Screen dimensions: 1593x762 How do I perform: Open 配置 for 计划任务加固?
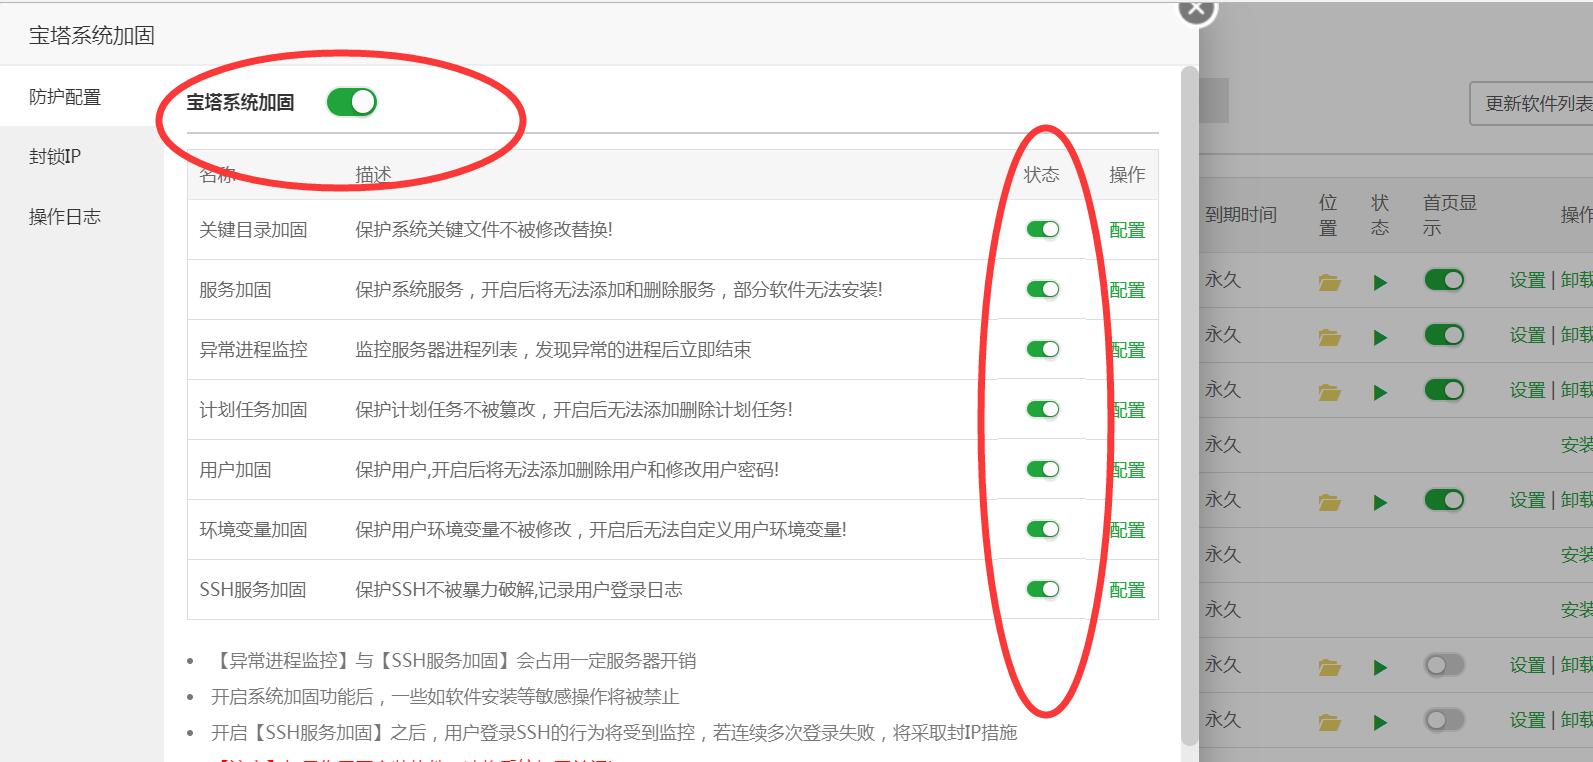(1127, 410)
